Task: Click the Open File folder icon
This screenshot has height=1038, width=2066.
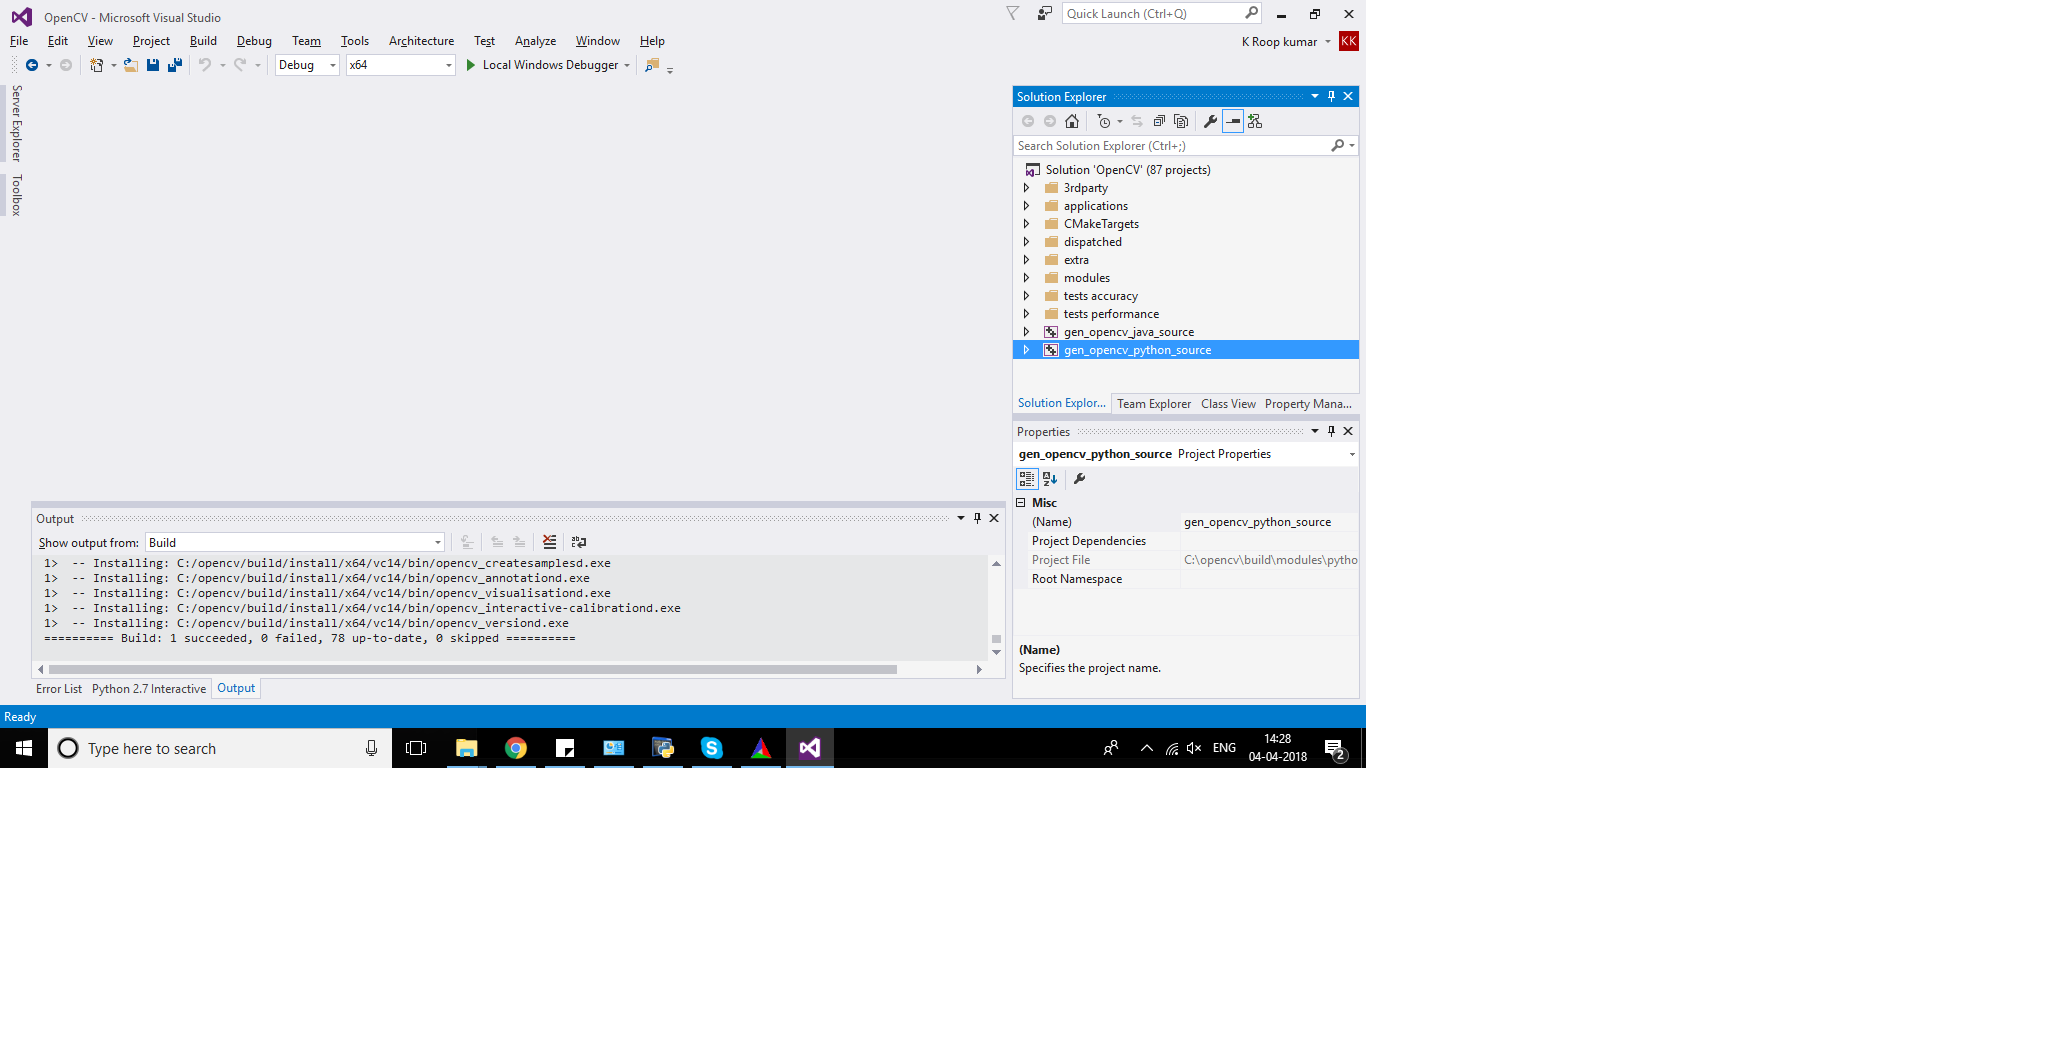Action: (130, 65)
